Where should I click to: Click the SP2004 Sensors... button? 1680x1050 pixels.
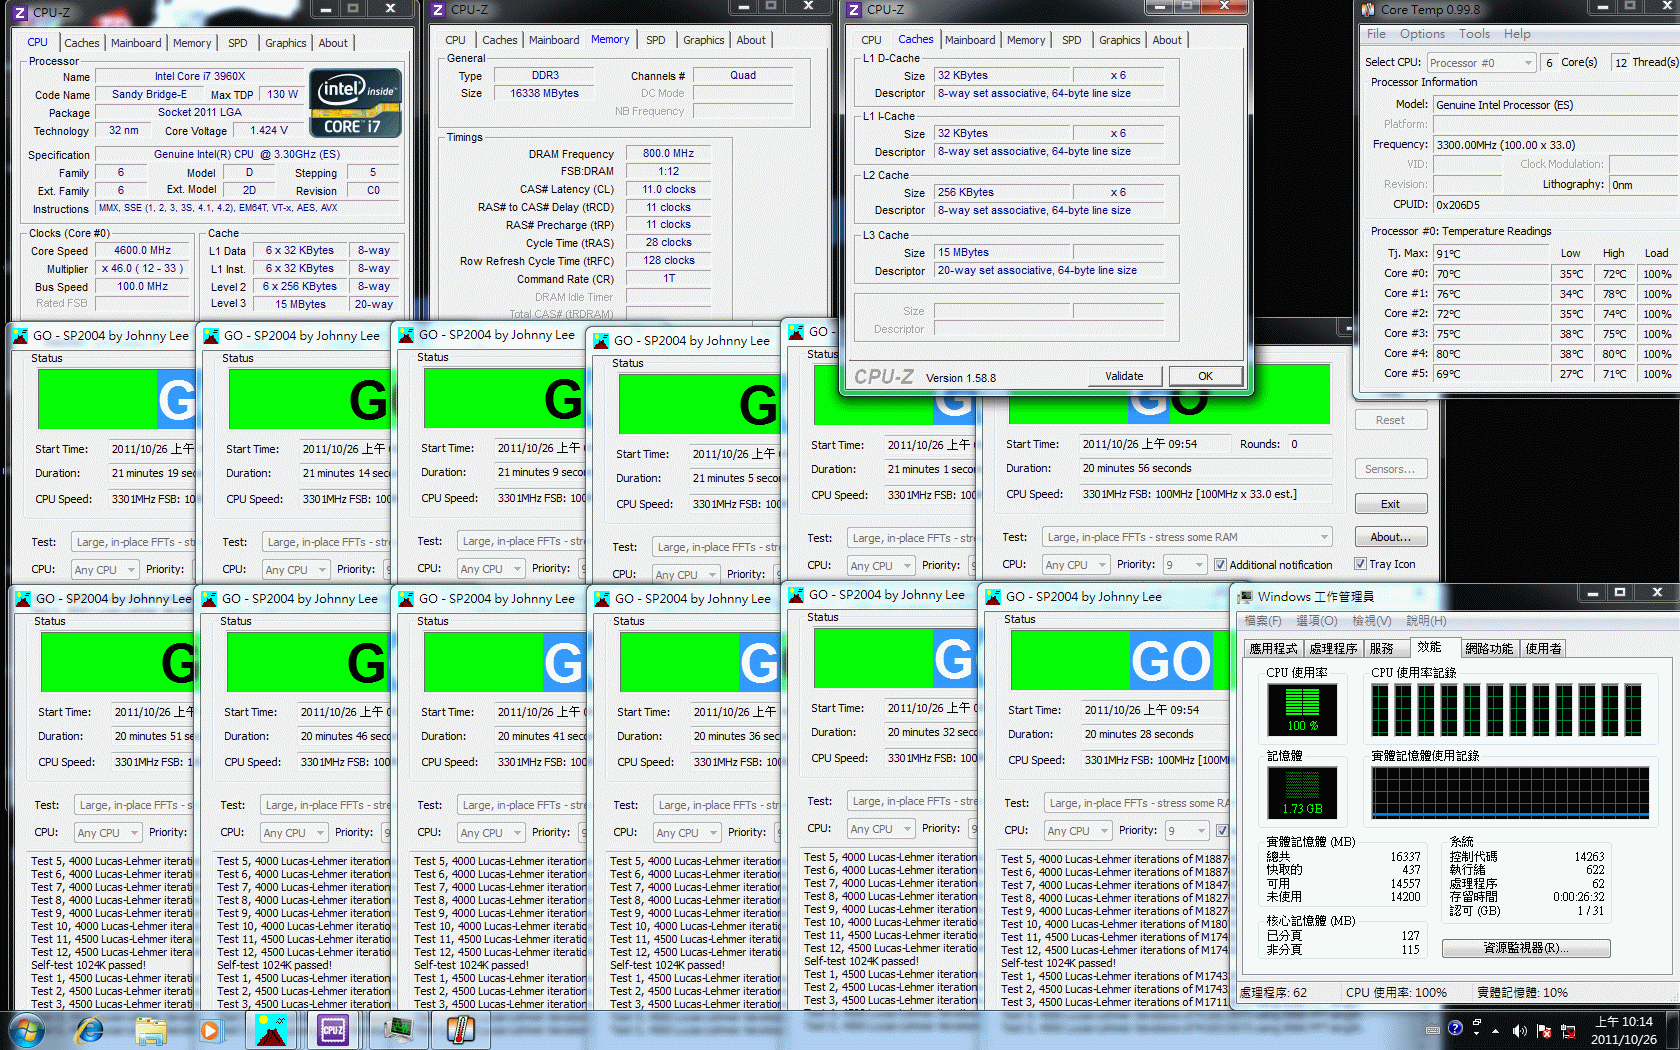tap(1390, 469)
